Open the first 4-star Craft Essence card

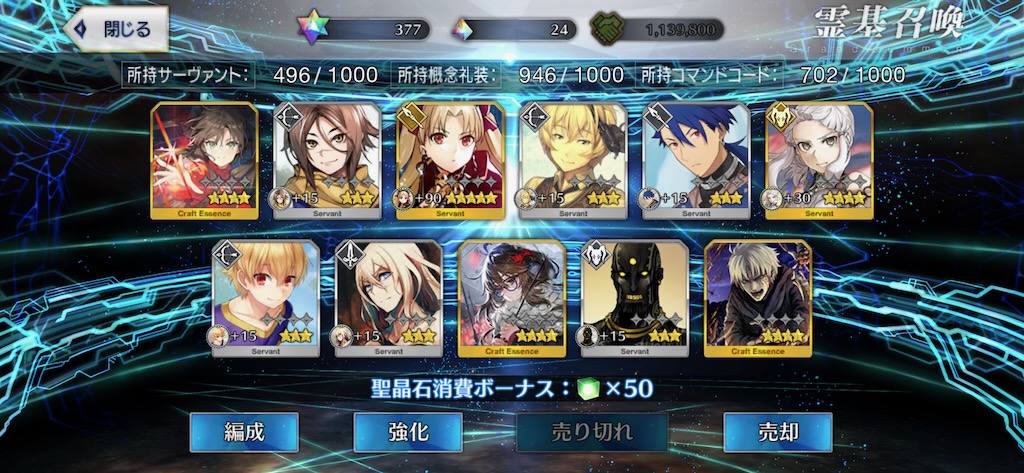tap(204, 160)
